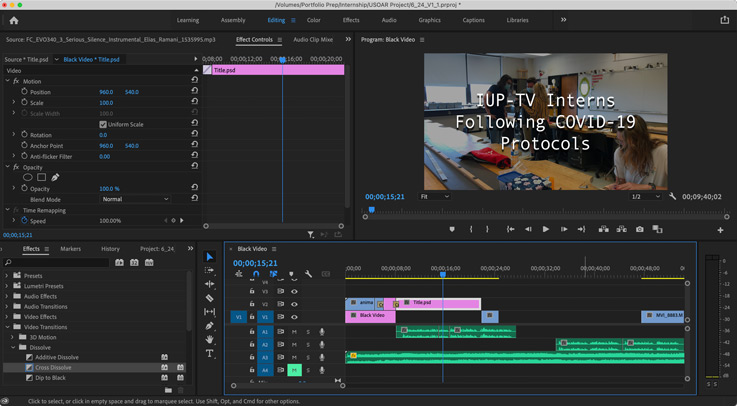
Task: Click the Extract button in Program Monitor
Action: coord(621,229)
